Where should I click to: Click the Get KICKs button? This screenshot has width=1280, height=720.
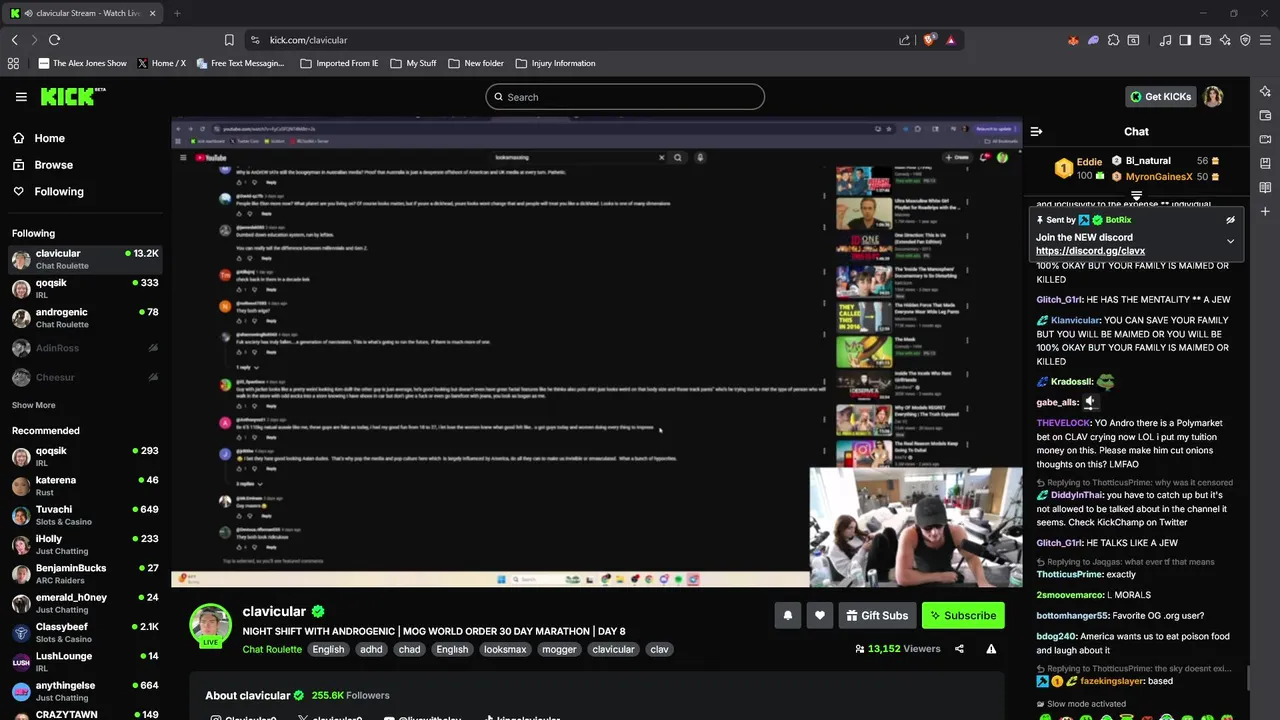(x=1160, y=97)
